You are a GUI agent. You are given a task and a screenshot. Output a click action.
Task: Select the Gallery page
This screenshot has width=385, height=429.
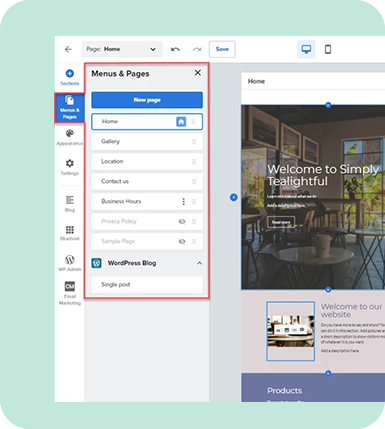[147, 142]
